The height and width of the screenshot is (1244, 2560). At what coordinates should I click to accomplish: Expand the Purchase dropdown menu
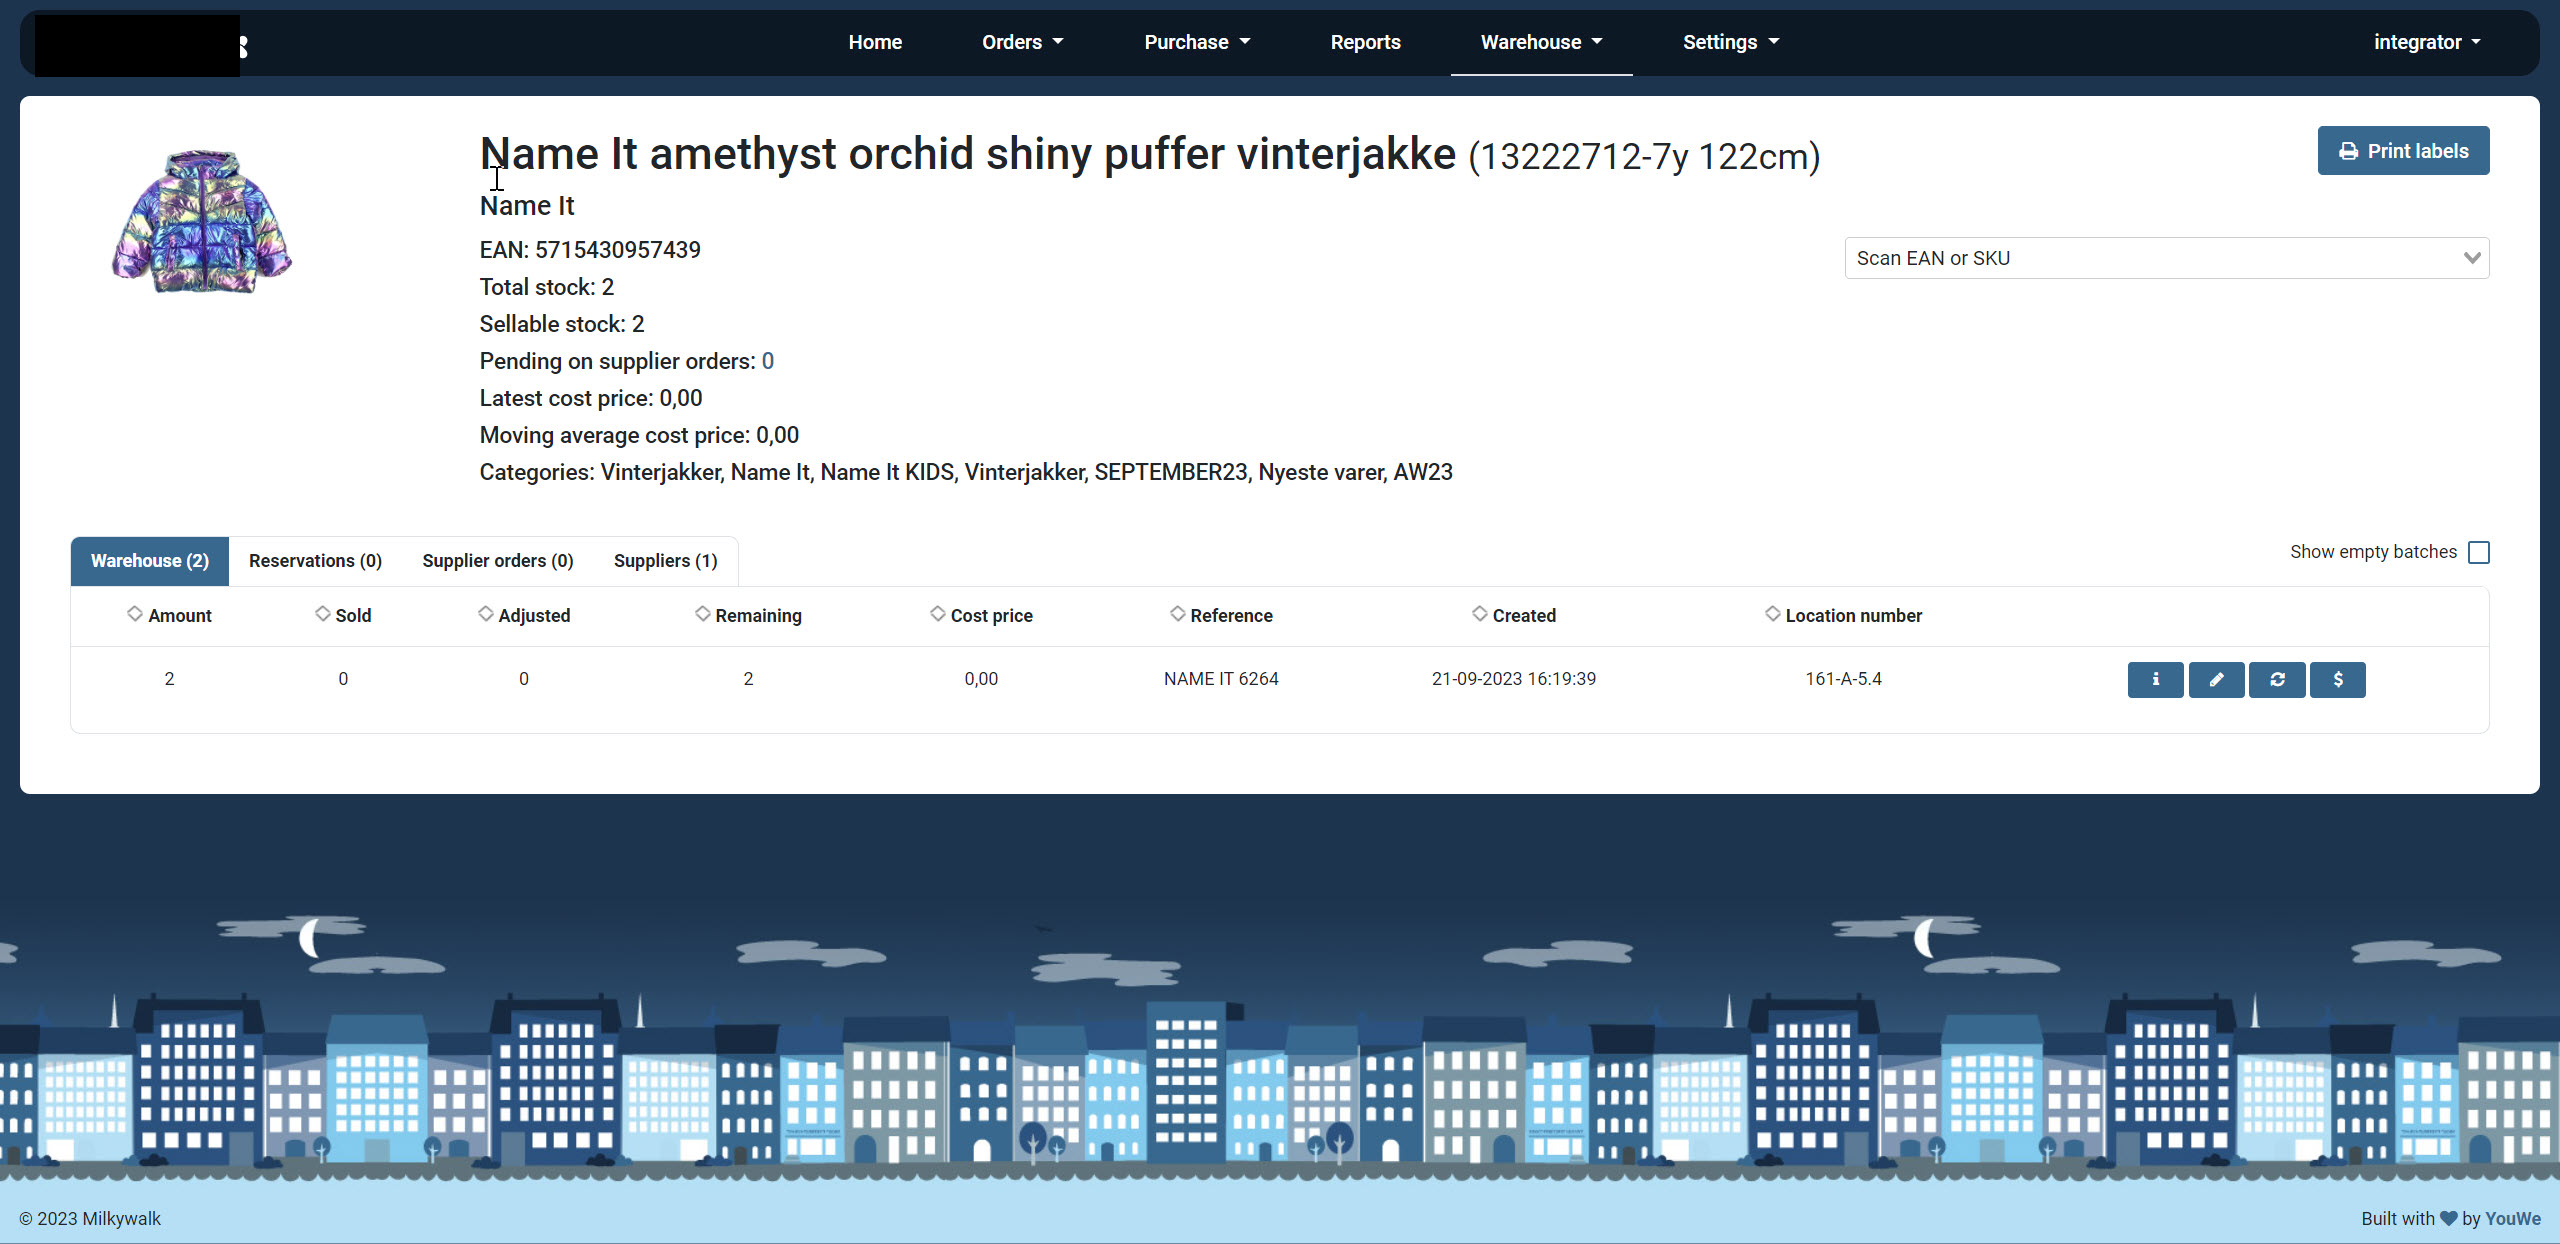[1196, 42]
